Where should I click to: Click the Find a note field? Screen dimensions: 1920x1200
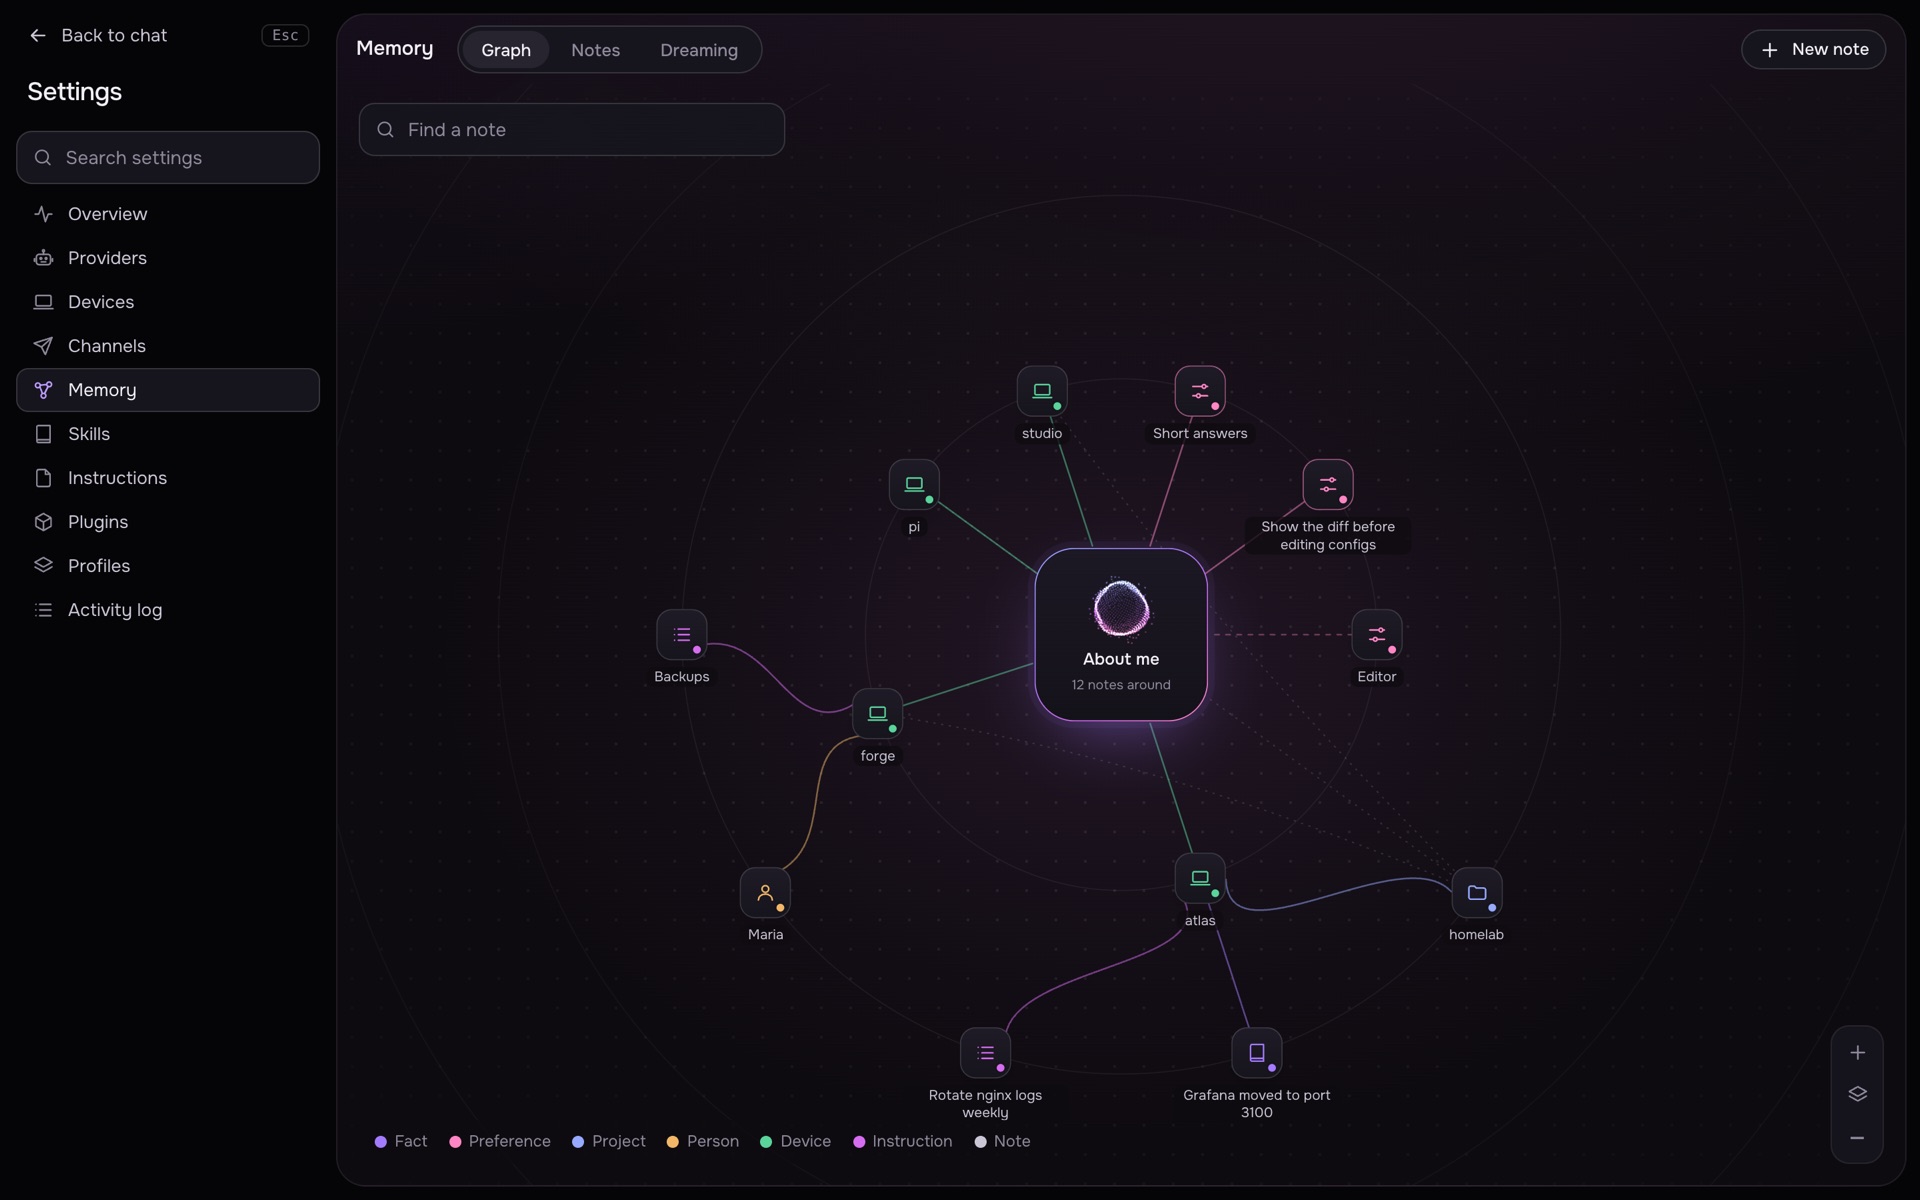click(x=572, y=130)
